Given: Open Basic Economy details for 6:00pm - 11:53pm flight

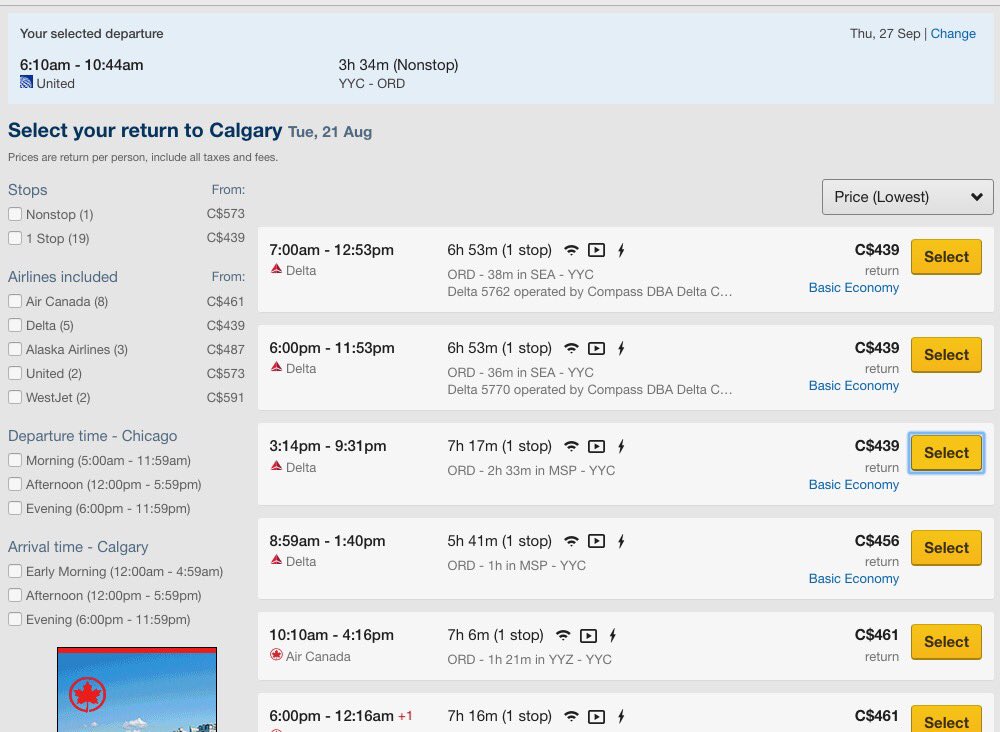Looking at the screenshot, I should (853, 386).
